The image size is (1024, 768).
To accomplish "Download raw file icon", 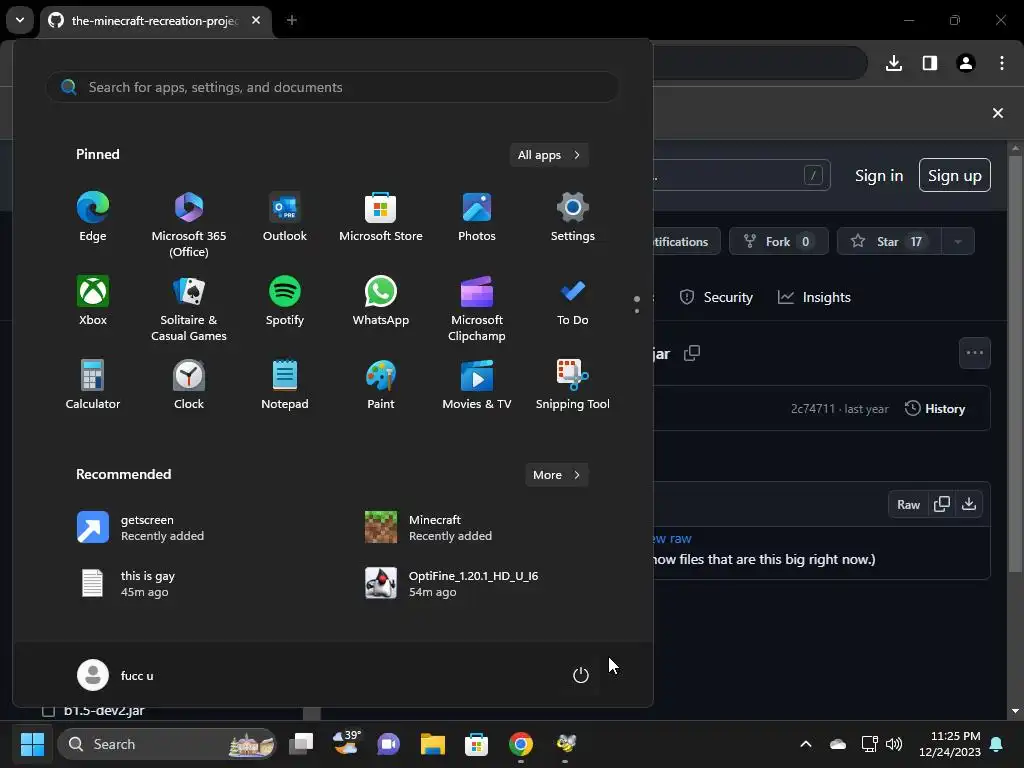I will pyautogui.click(x=969, y=504).
